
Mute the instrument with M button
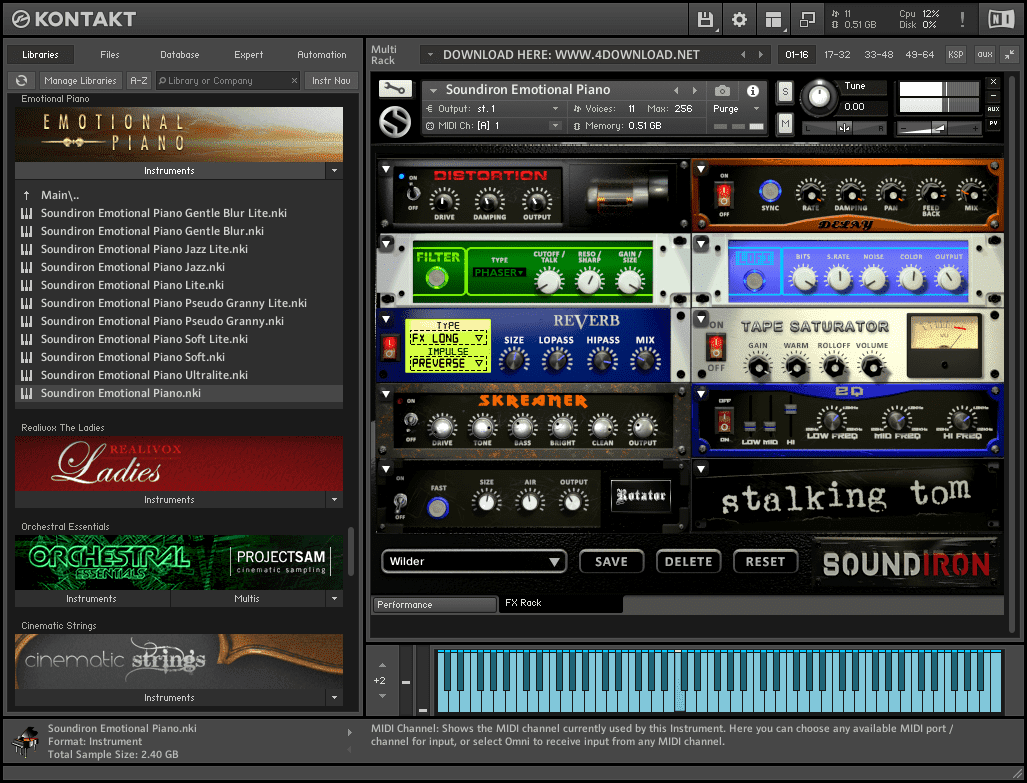pyautogui.click(x=785, y=123)
